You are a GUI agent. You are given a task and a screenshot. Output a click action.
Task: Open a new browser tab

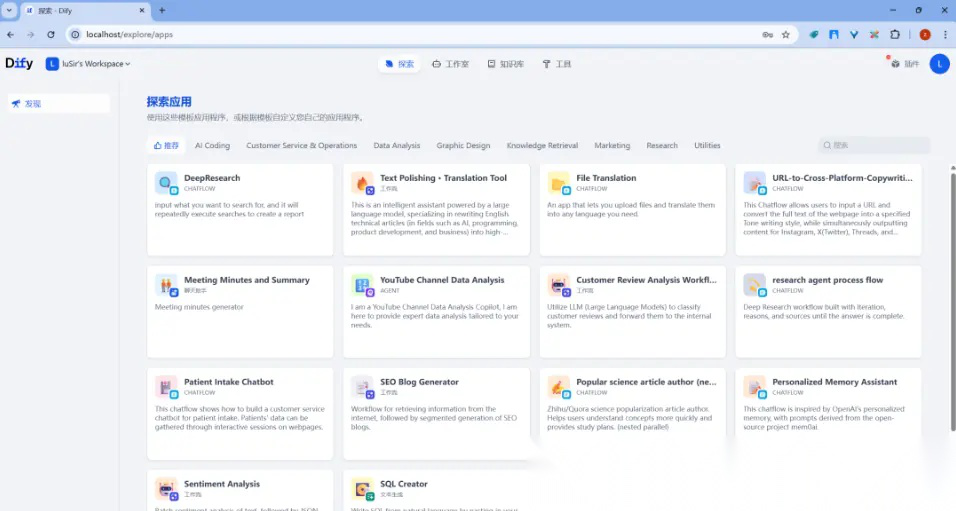click(x=162, y=10)
